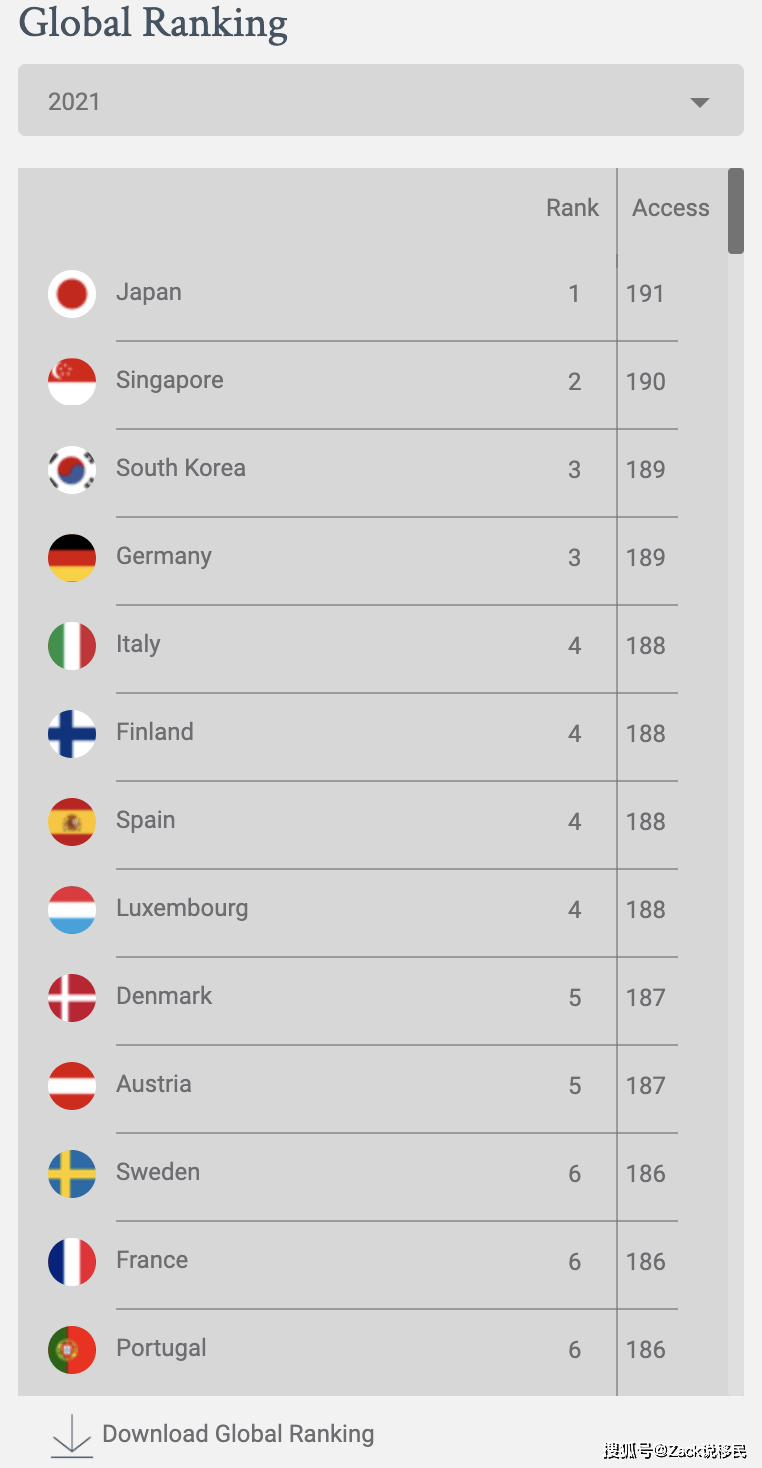Open the Download Global Ranking link

coord(238,1434)
